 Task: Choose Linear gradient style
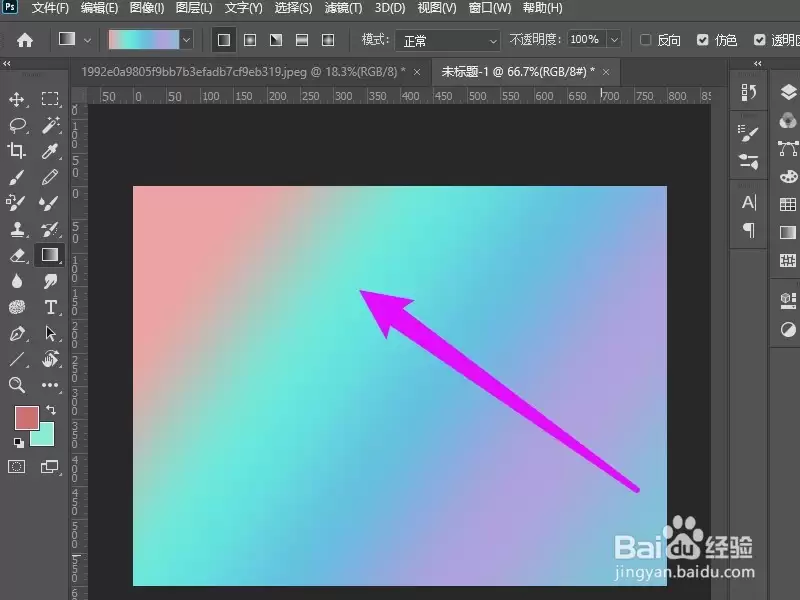pyautogui.click(x=224, y=40)
